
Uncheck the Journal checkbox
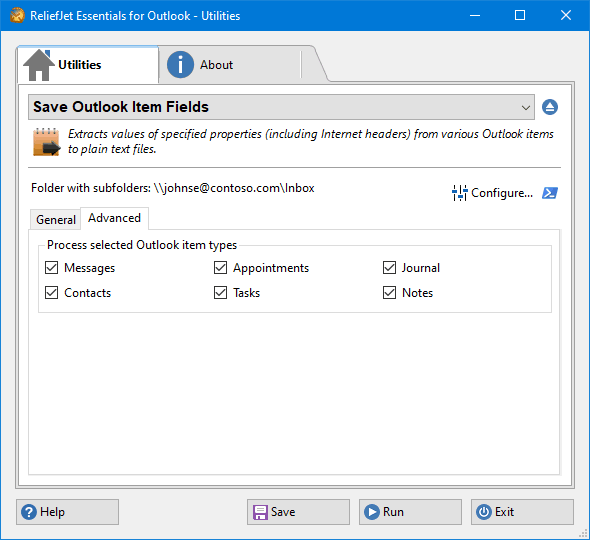click(389, 268)
